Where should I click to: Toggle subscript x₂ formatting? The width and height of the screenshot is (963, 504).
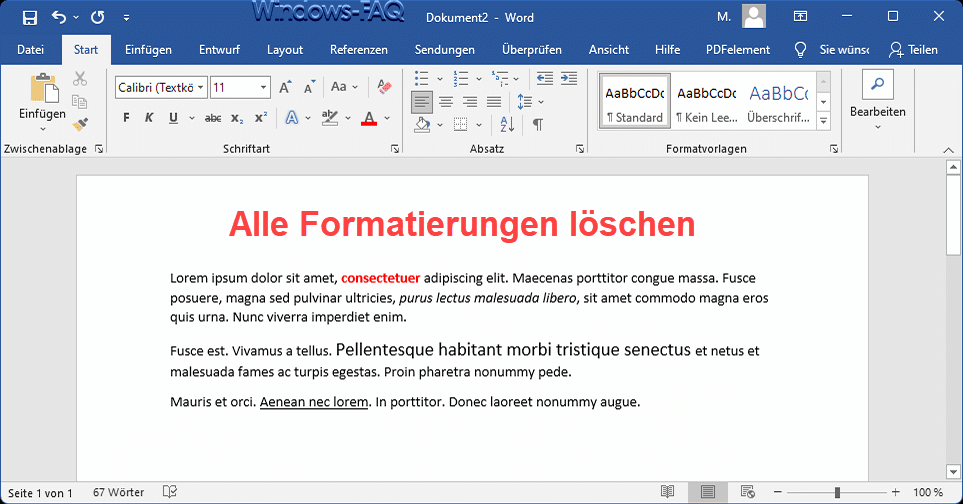tap(237, 118)
